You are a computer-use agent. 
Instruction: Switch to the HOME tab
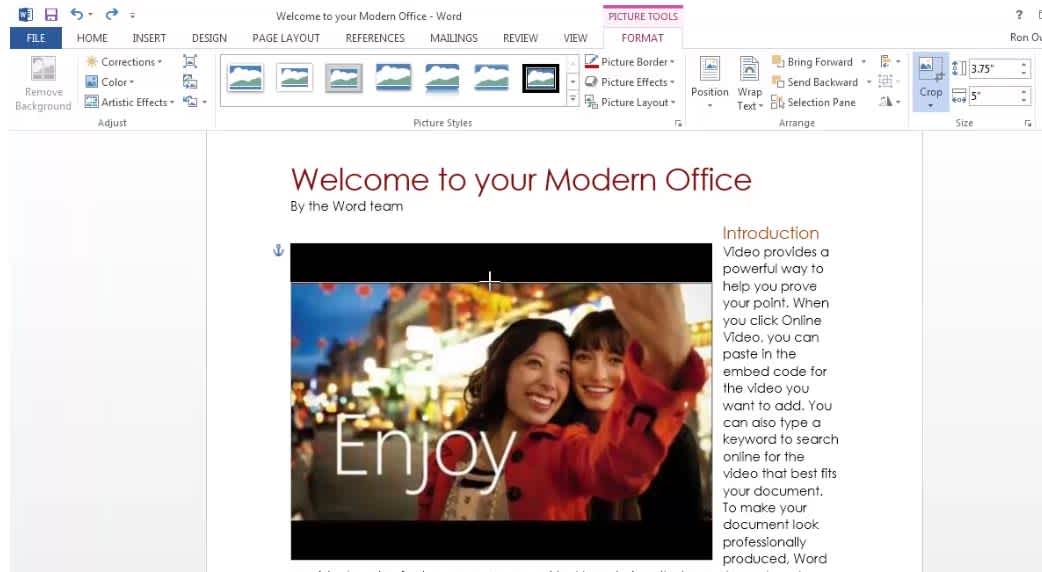(x=92, y=38)
